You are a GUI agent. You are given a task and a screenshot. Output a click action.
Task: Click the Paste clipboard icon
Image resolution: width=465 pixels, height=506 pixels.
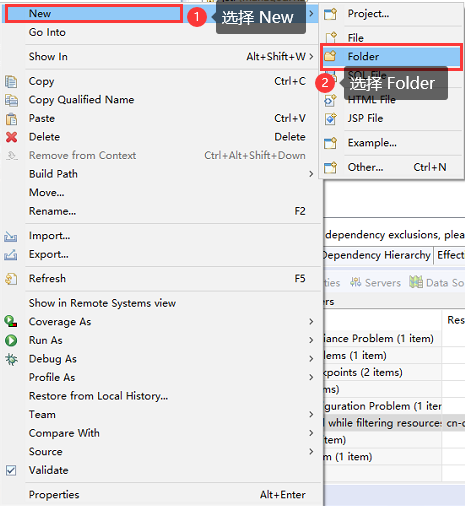coord(11,119)
